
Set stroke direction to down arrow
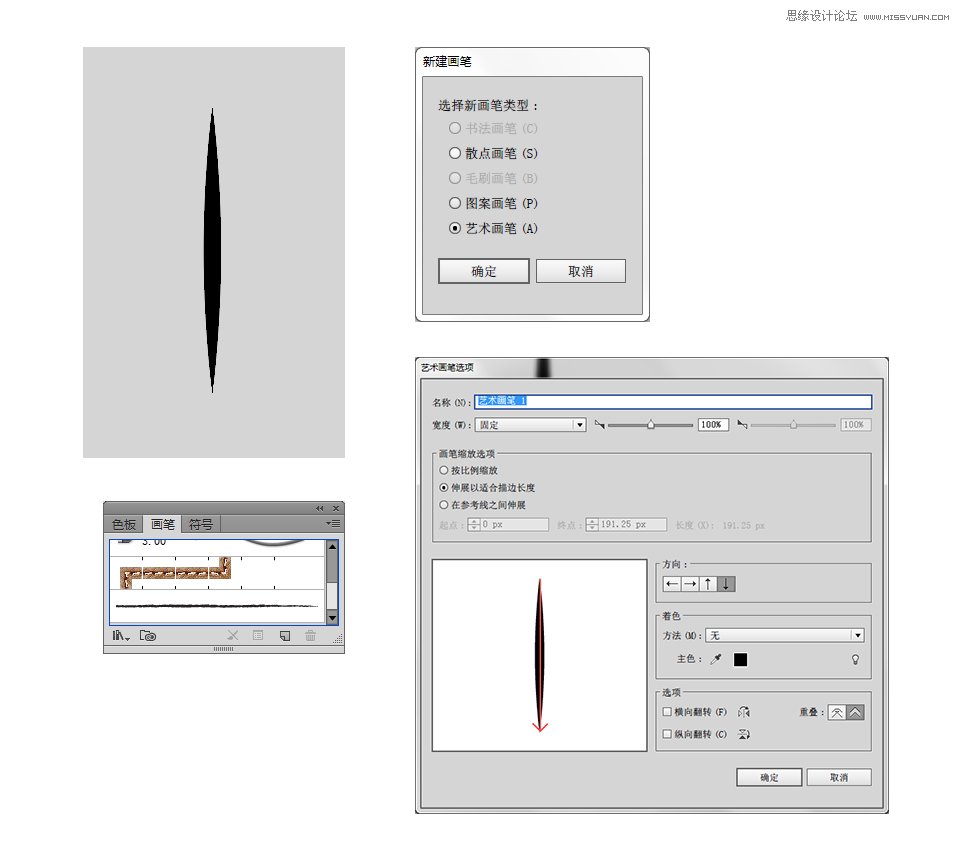pos(726,584)
